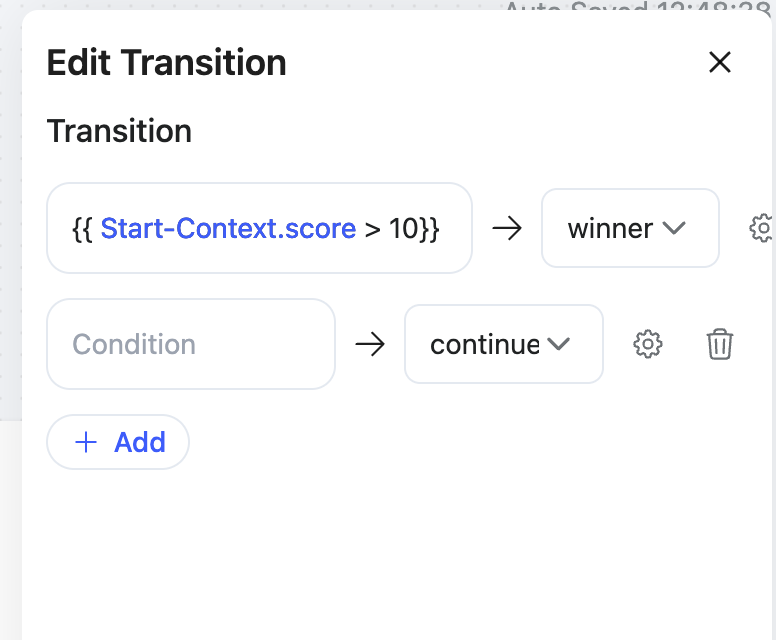Delete the continue transition row
This screenshot has width=776, height=640.
[720, 345]
